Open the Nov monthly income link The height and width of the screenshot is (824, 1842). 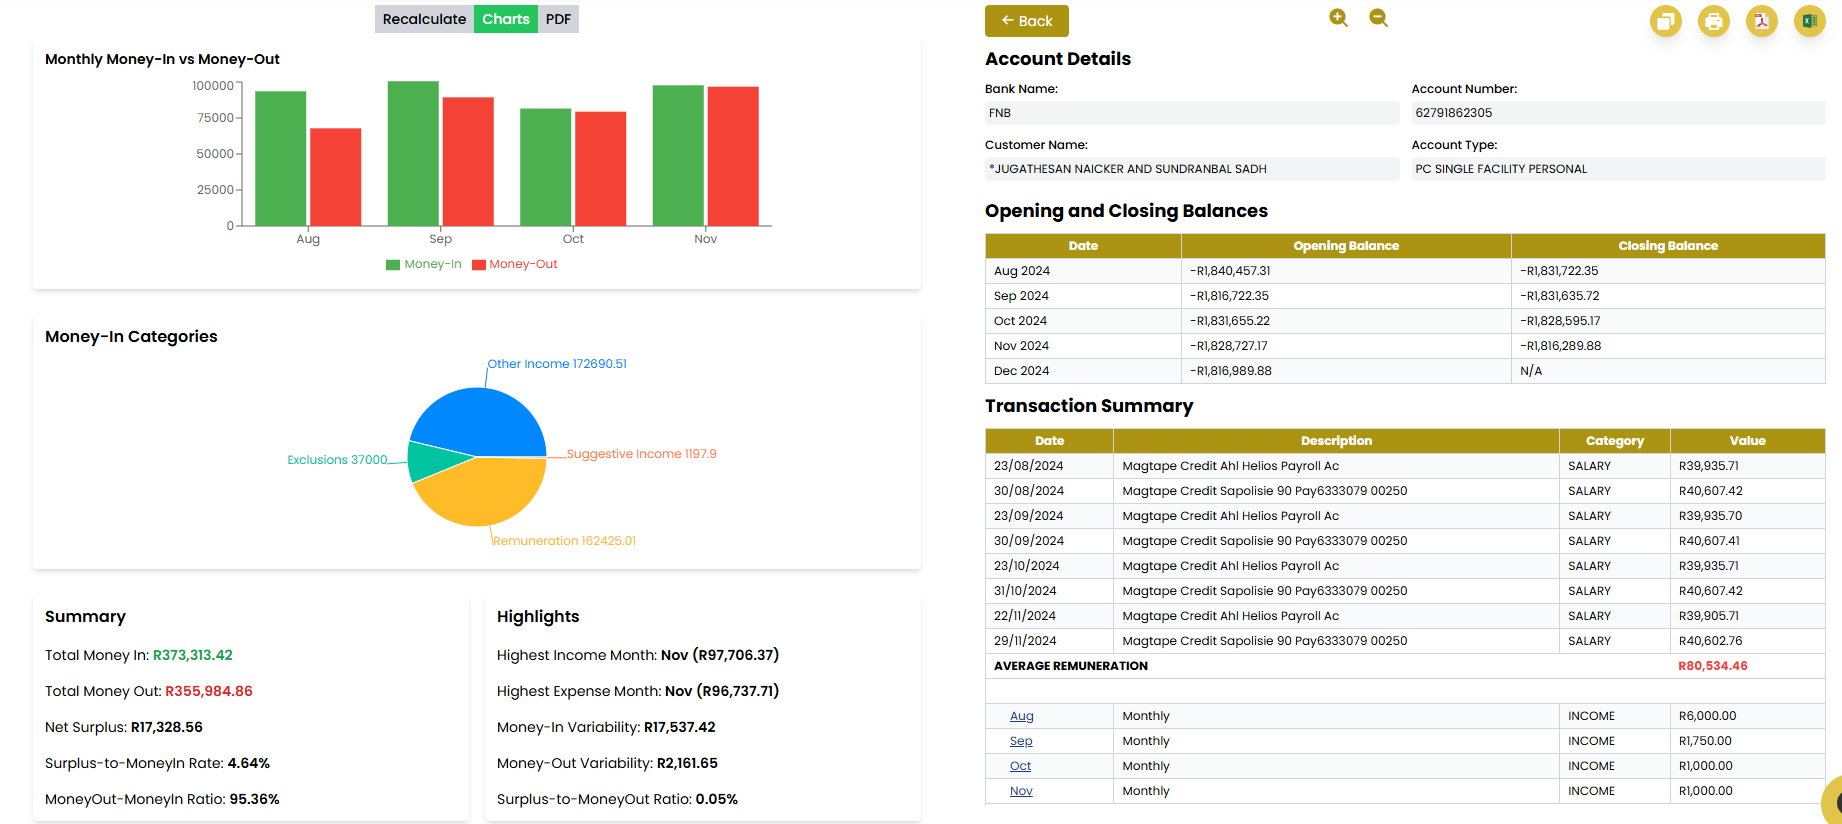1020,791
